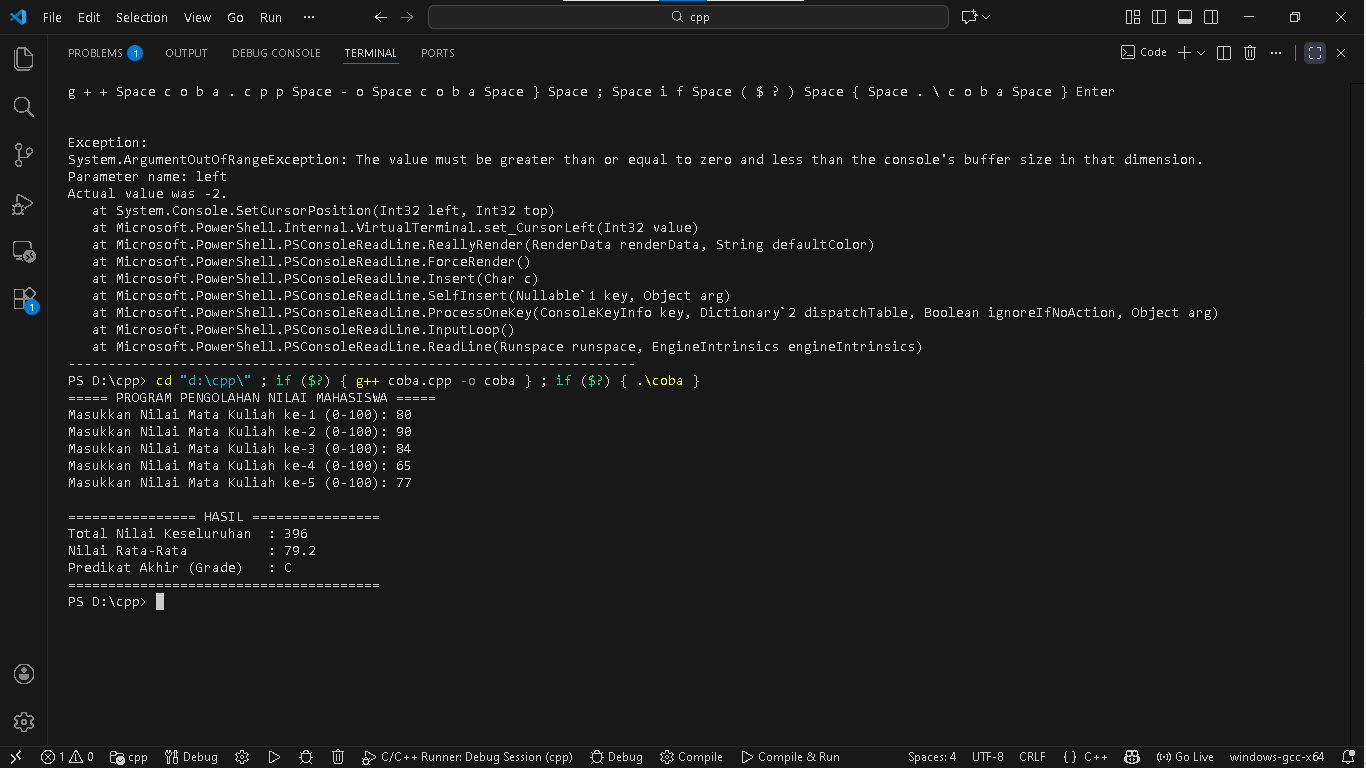Toggle the primary side bar
Viewport: 1366px width, 768px height.
point(1159,17)
